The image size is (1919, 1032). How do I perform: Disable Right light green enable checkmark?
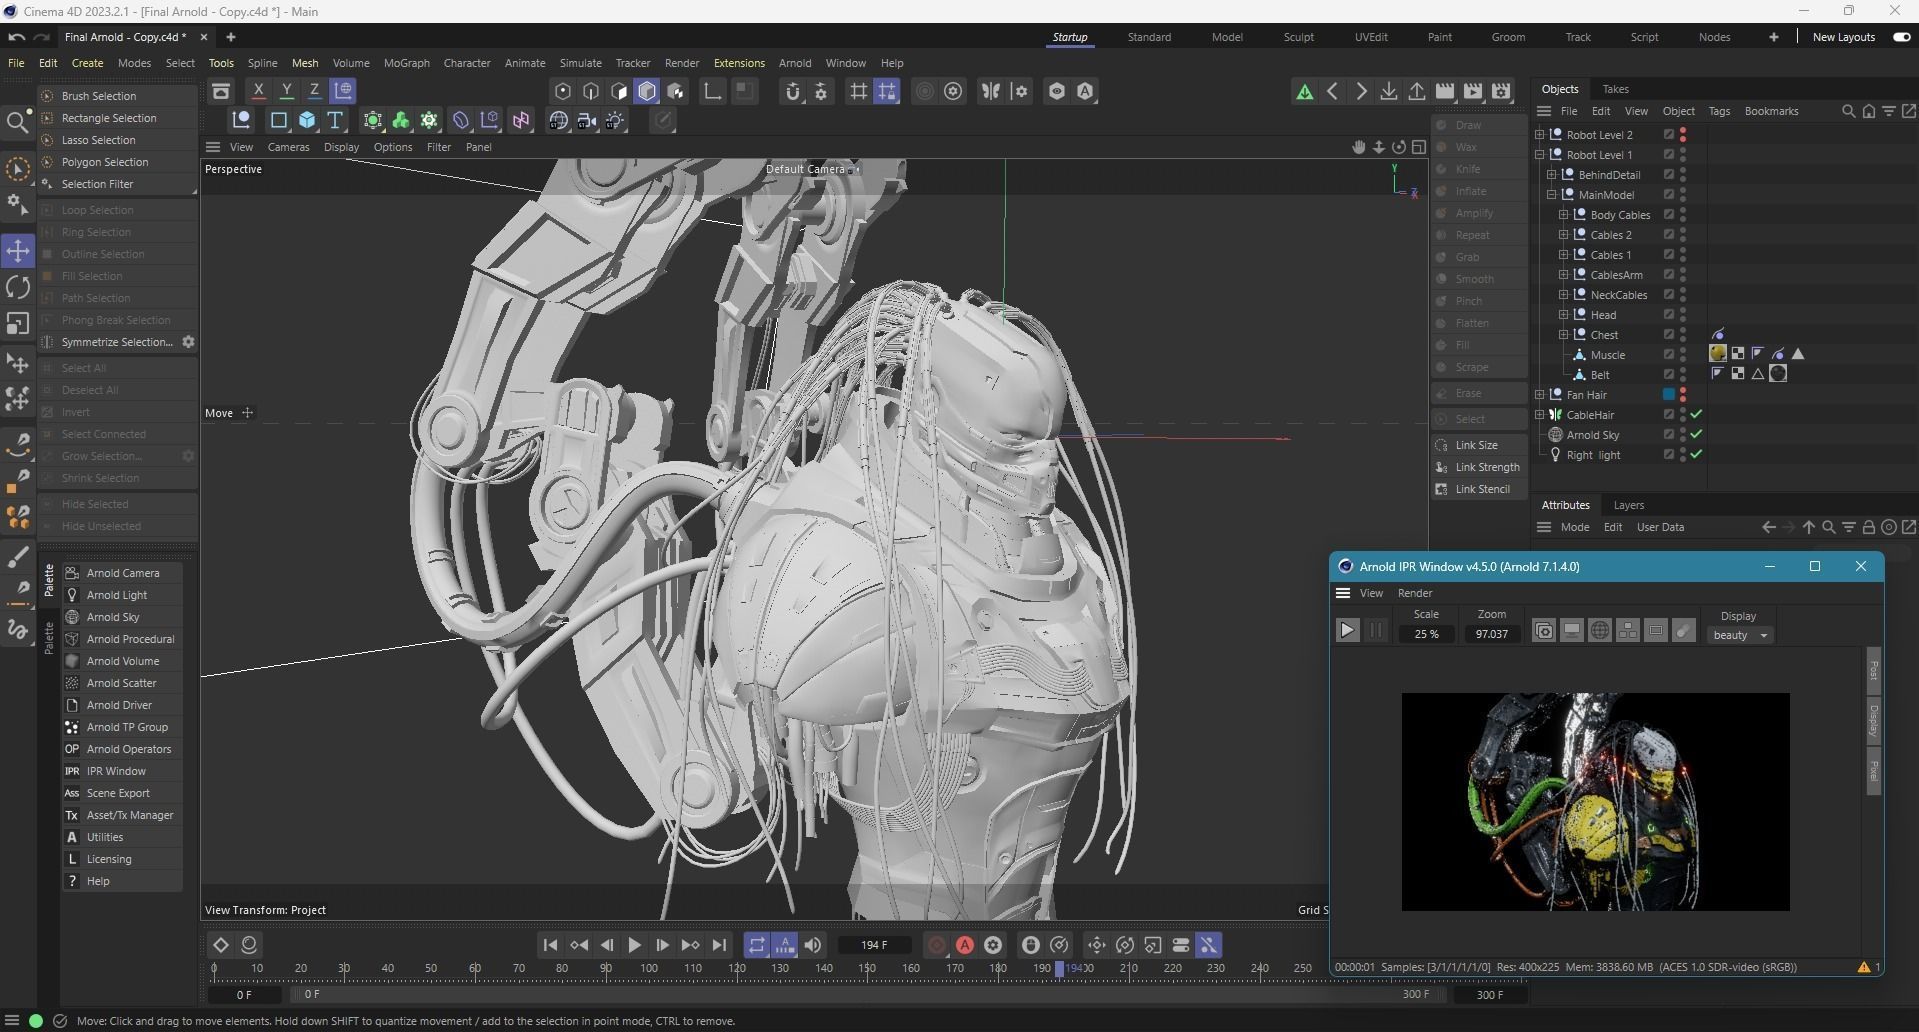click(1697, 455)
